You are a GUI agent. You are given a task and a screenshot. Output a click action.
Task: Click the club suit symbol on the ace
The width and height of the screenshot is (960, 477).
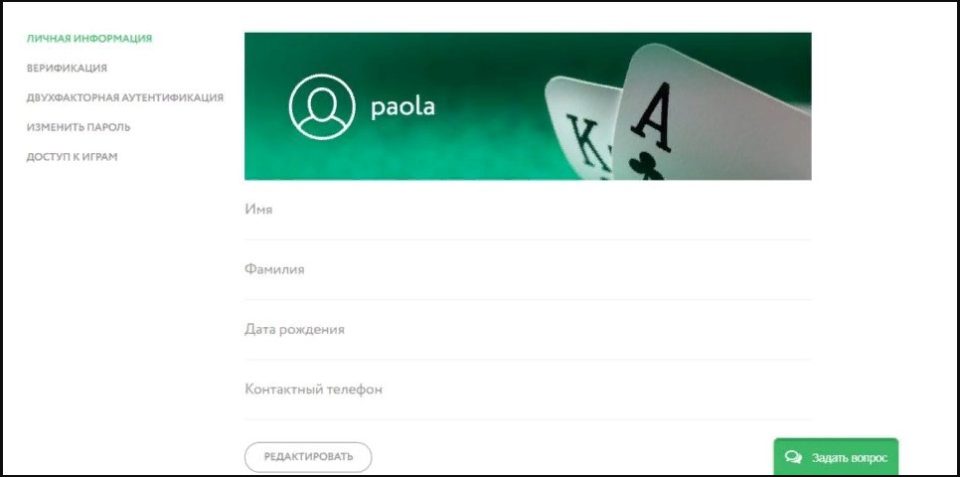tap(646, 167)
